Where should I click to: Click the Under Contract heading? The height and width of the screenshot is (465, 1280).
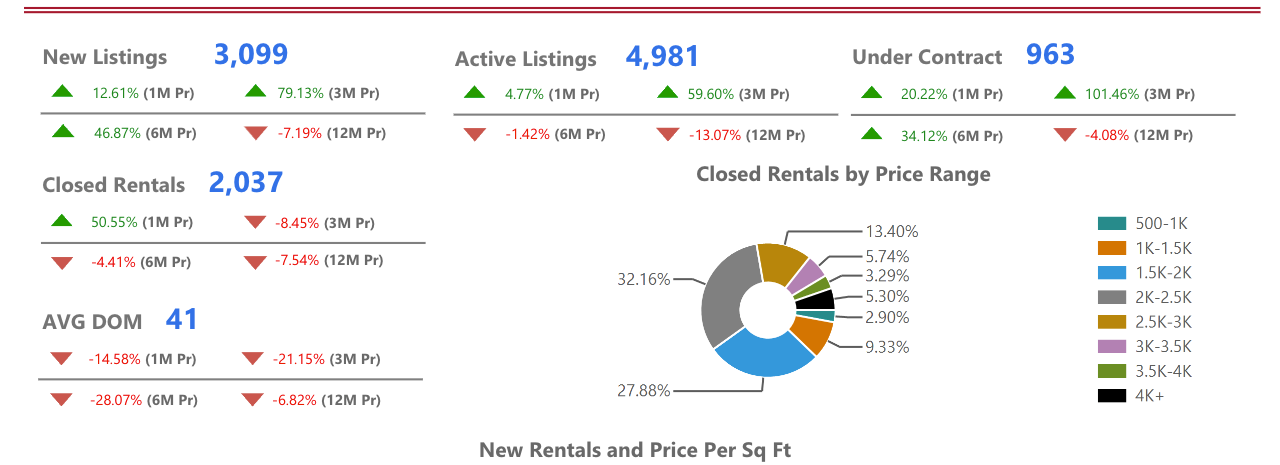coord(927,57)
